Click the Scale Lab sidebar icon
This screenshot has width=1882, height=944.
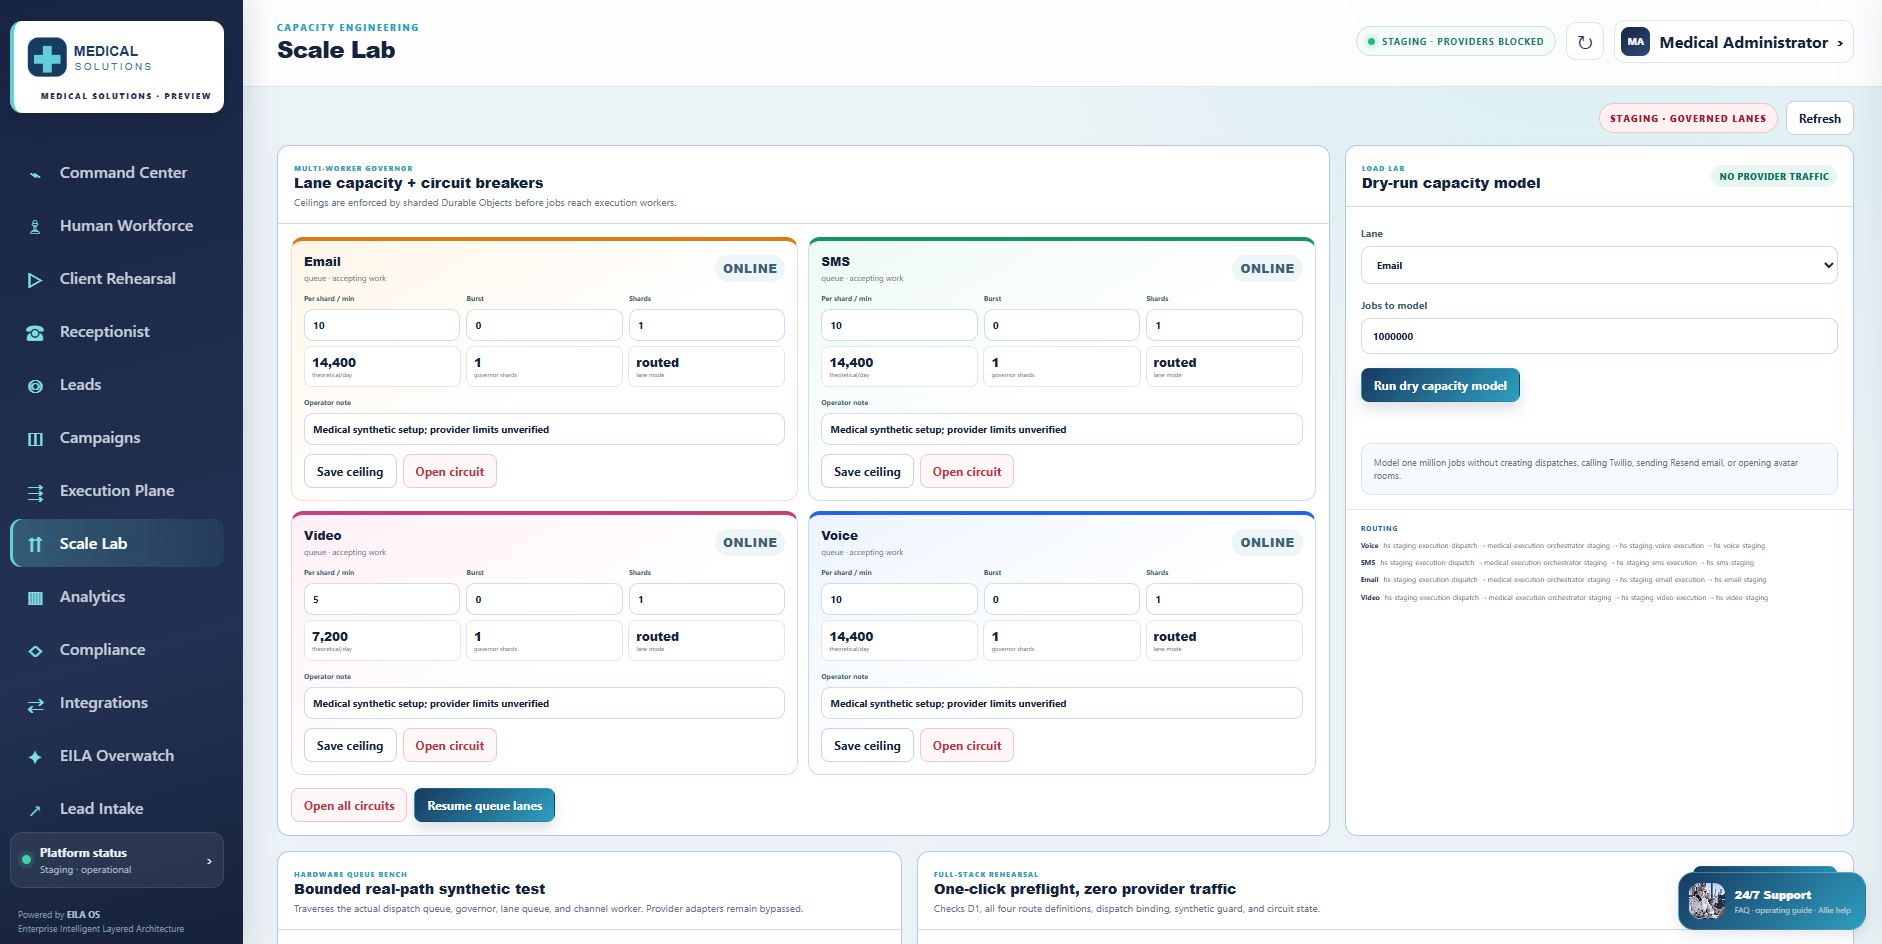coord(35,545)
